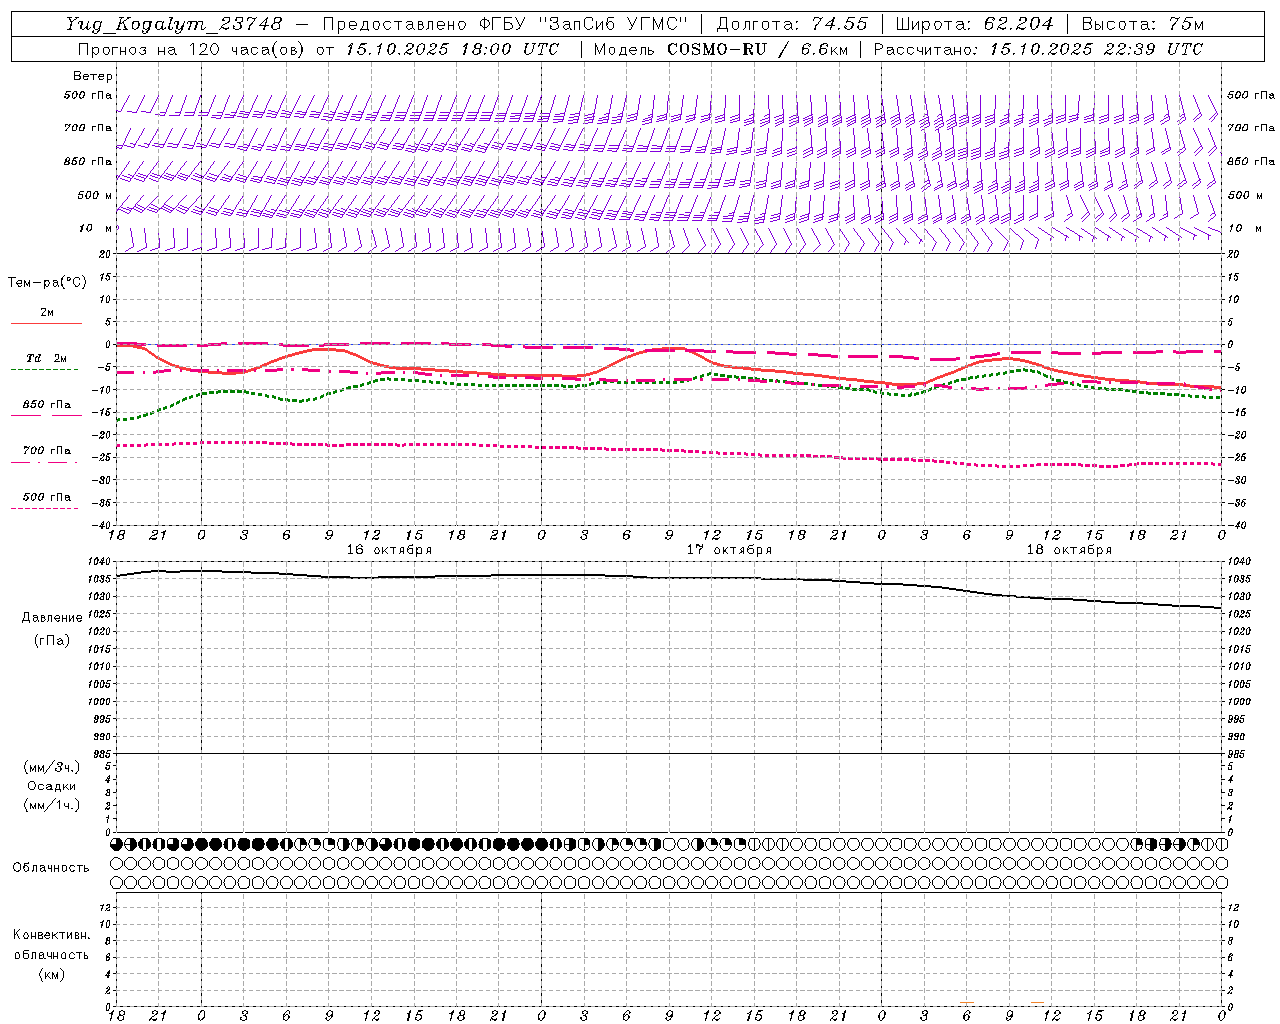
Task: Click the dashed line sample under Td 2м
Action: (45, 370)
